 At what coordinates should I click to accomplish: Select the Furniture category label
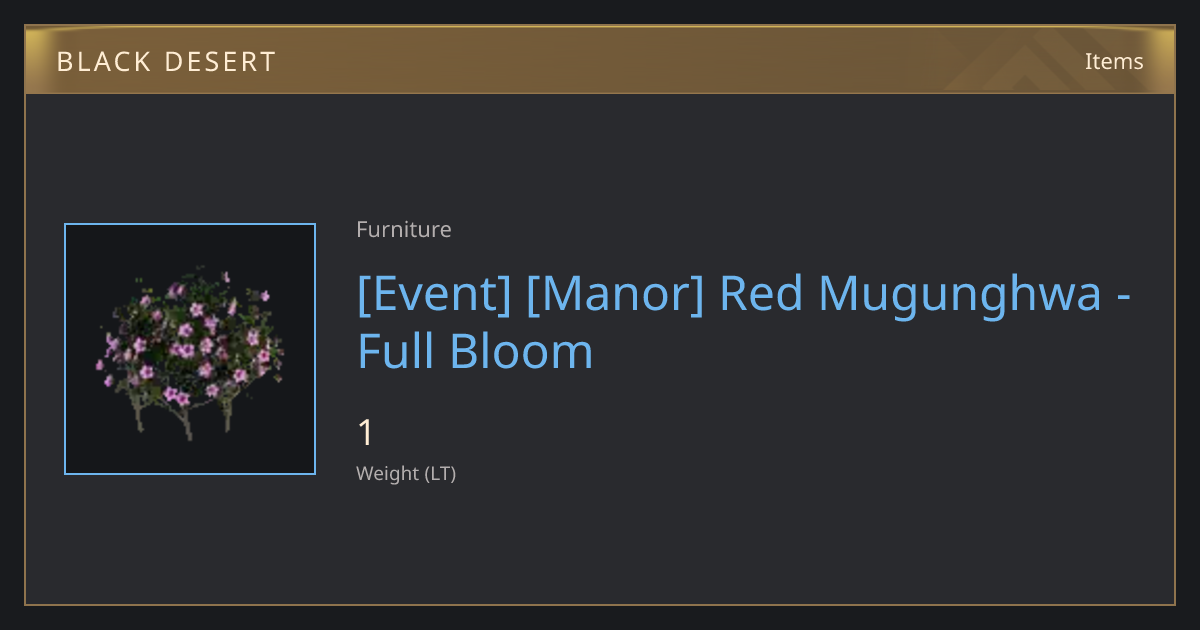click(x=404, y=229)
